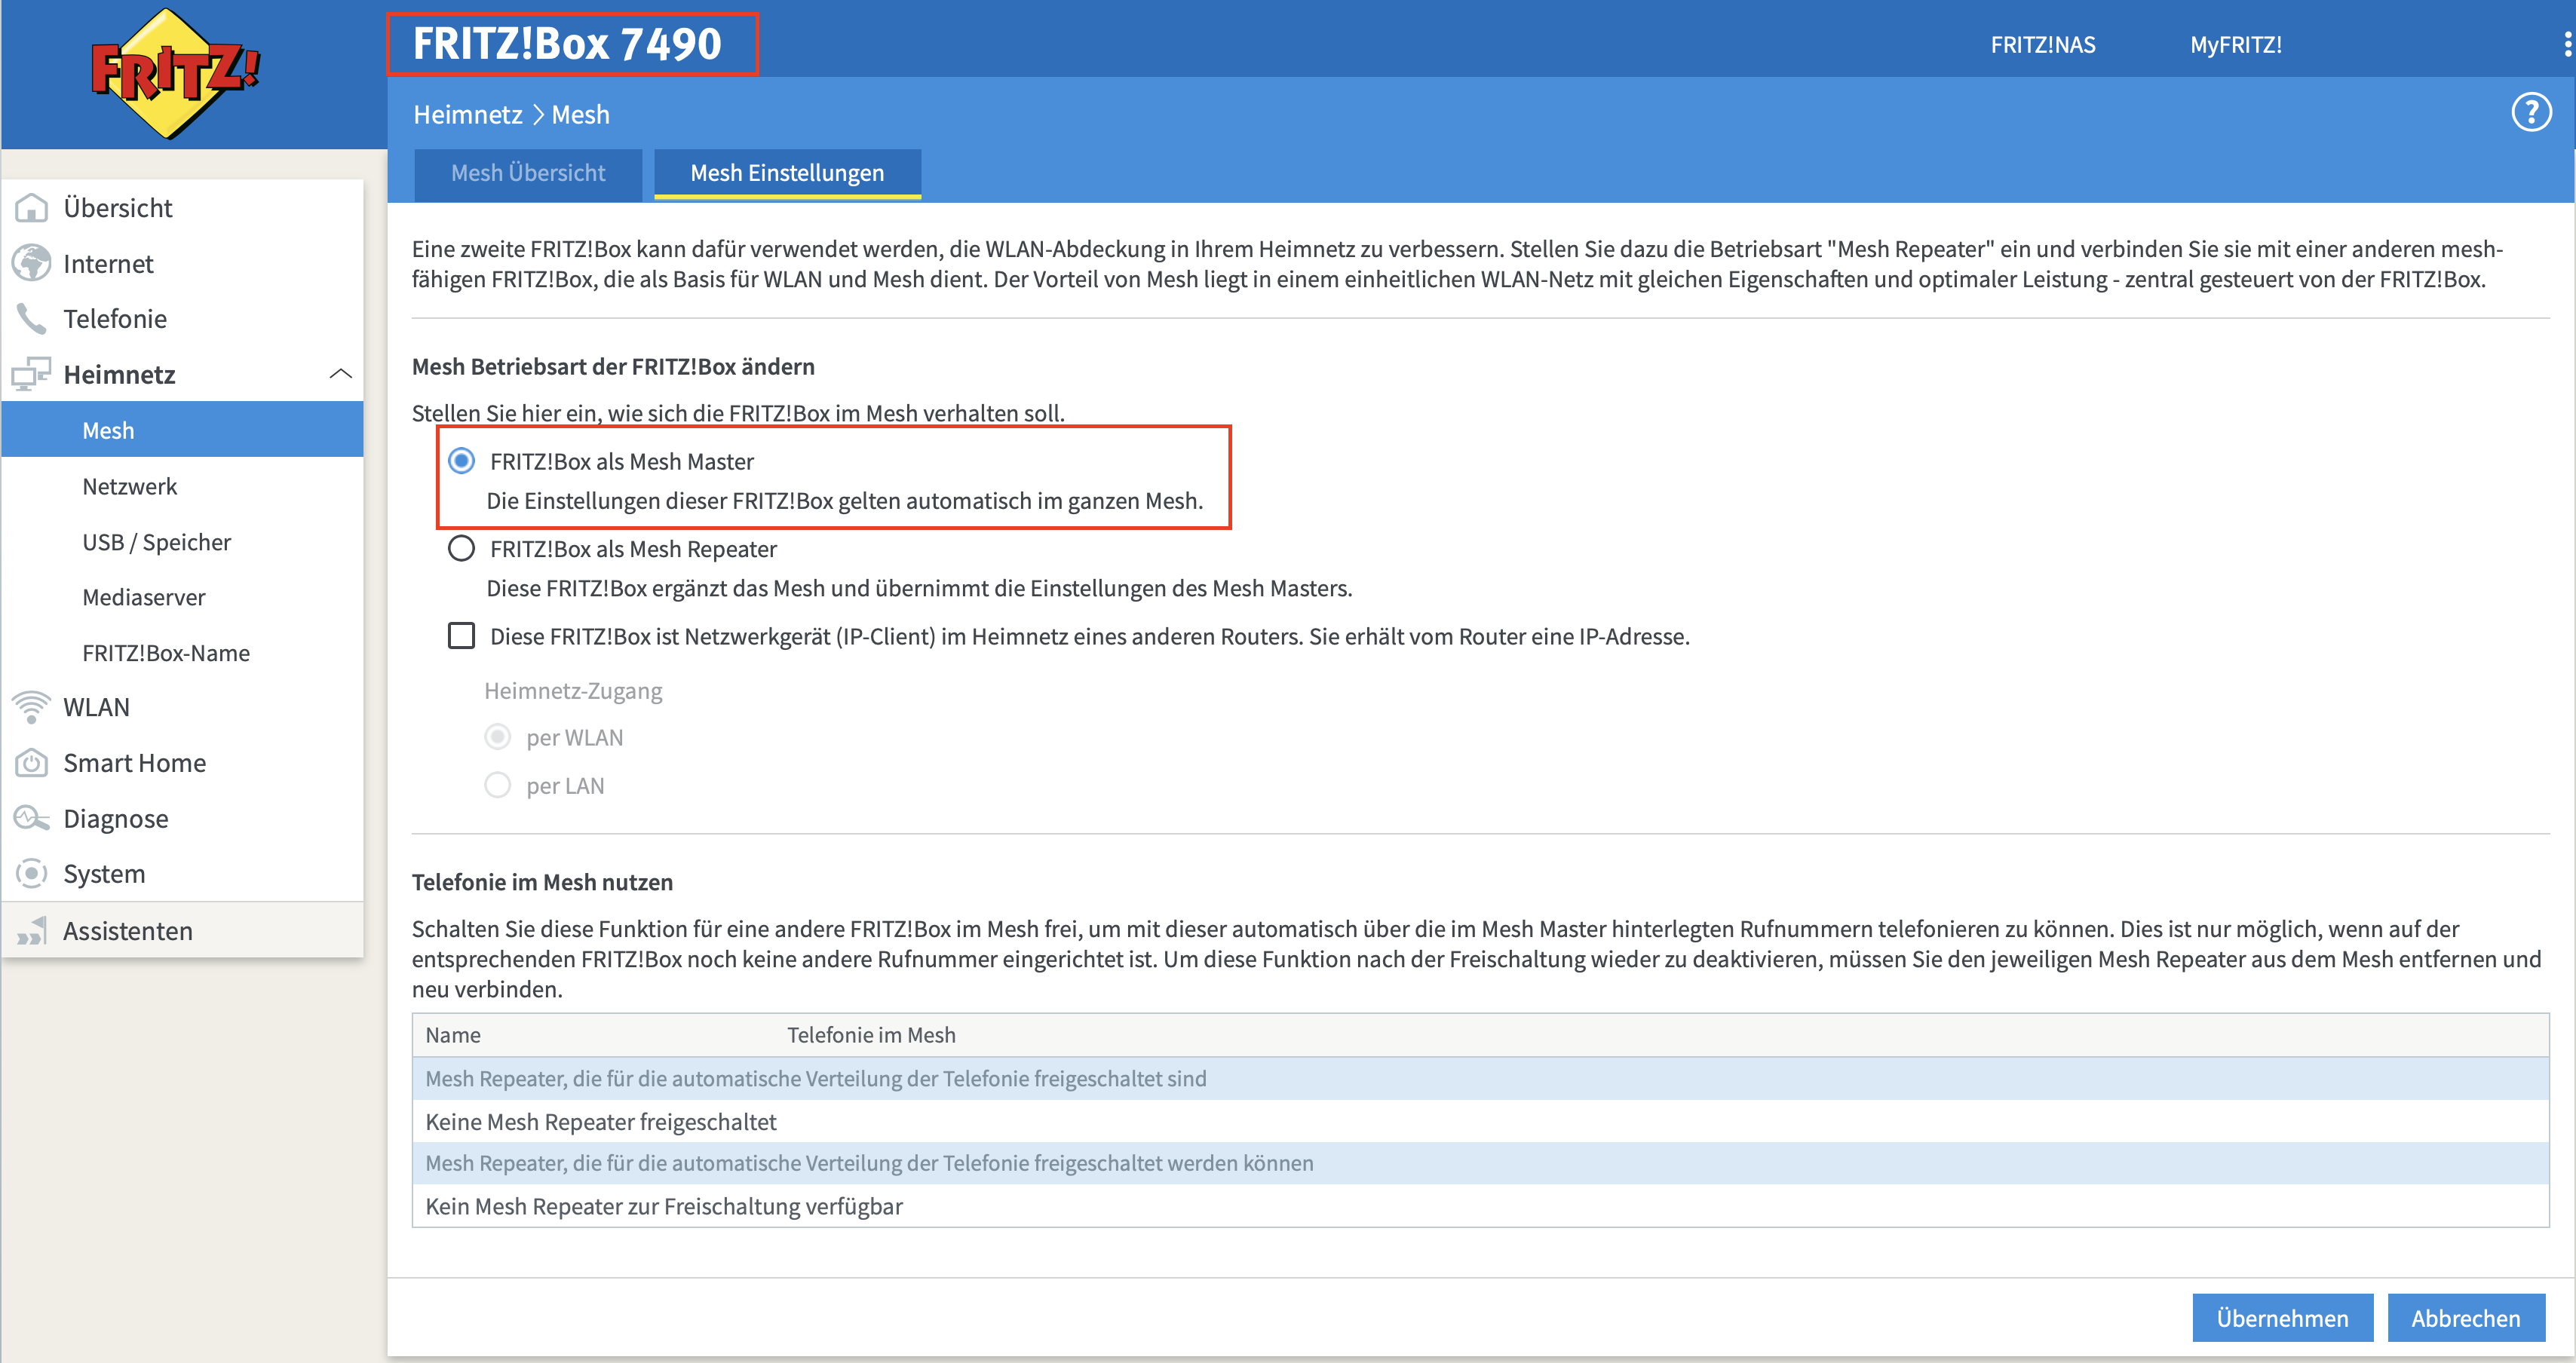Image resolution: width=2576 pixels, height=1363 pixels.
Task: Click the Diagnose icon in sidebar
Action: pos(32,818)
